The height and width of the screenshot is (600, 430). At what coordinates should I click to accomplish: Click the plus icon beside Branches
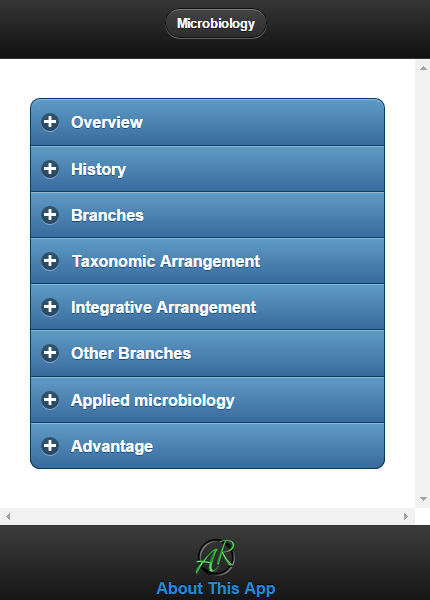click(x=50, y=215)
